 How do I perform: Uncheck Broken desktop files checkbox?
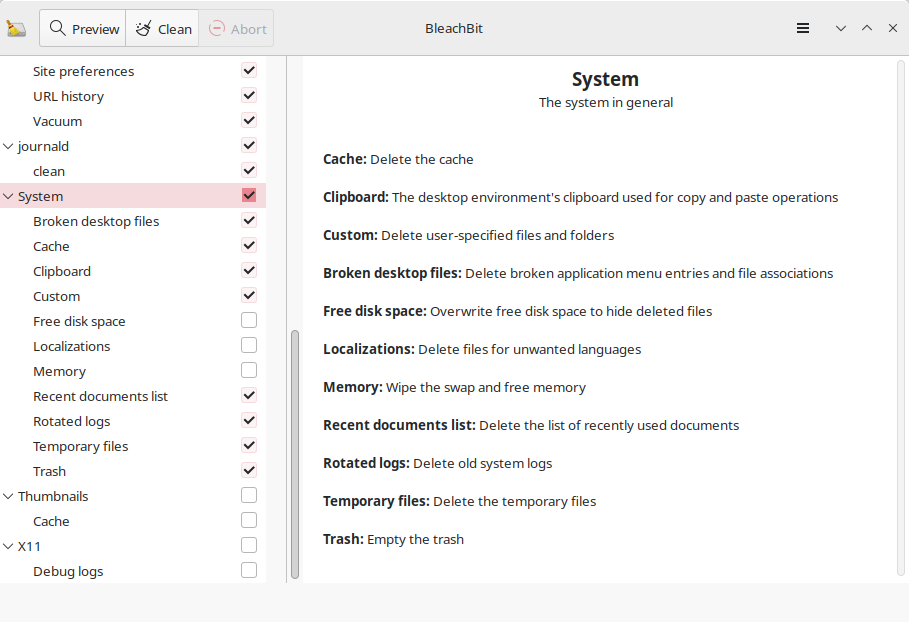249,220
